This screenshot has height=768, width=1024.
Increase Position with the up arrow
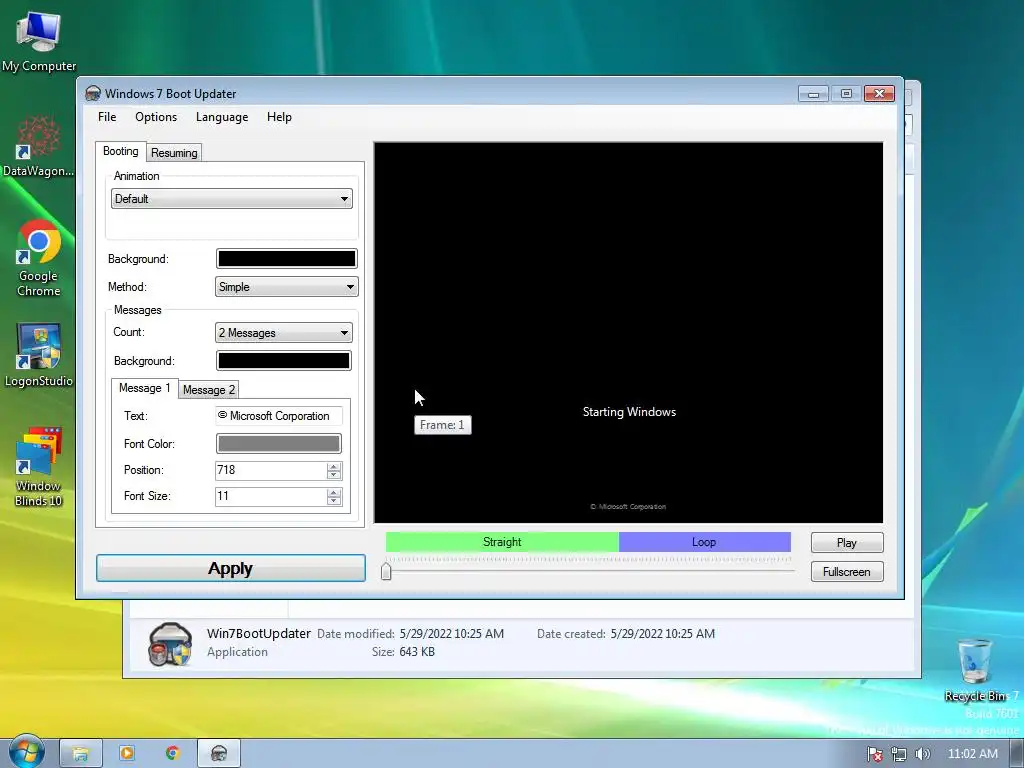click(334, 466)
